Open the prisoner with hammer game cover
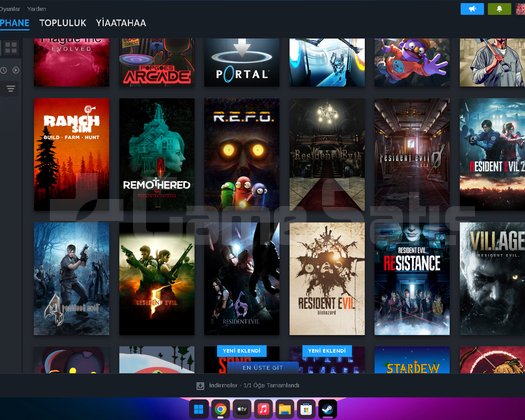Viewport: 525px width, 420px height. tap(492, 62)
